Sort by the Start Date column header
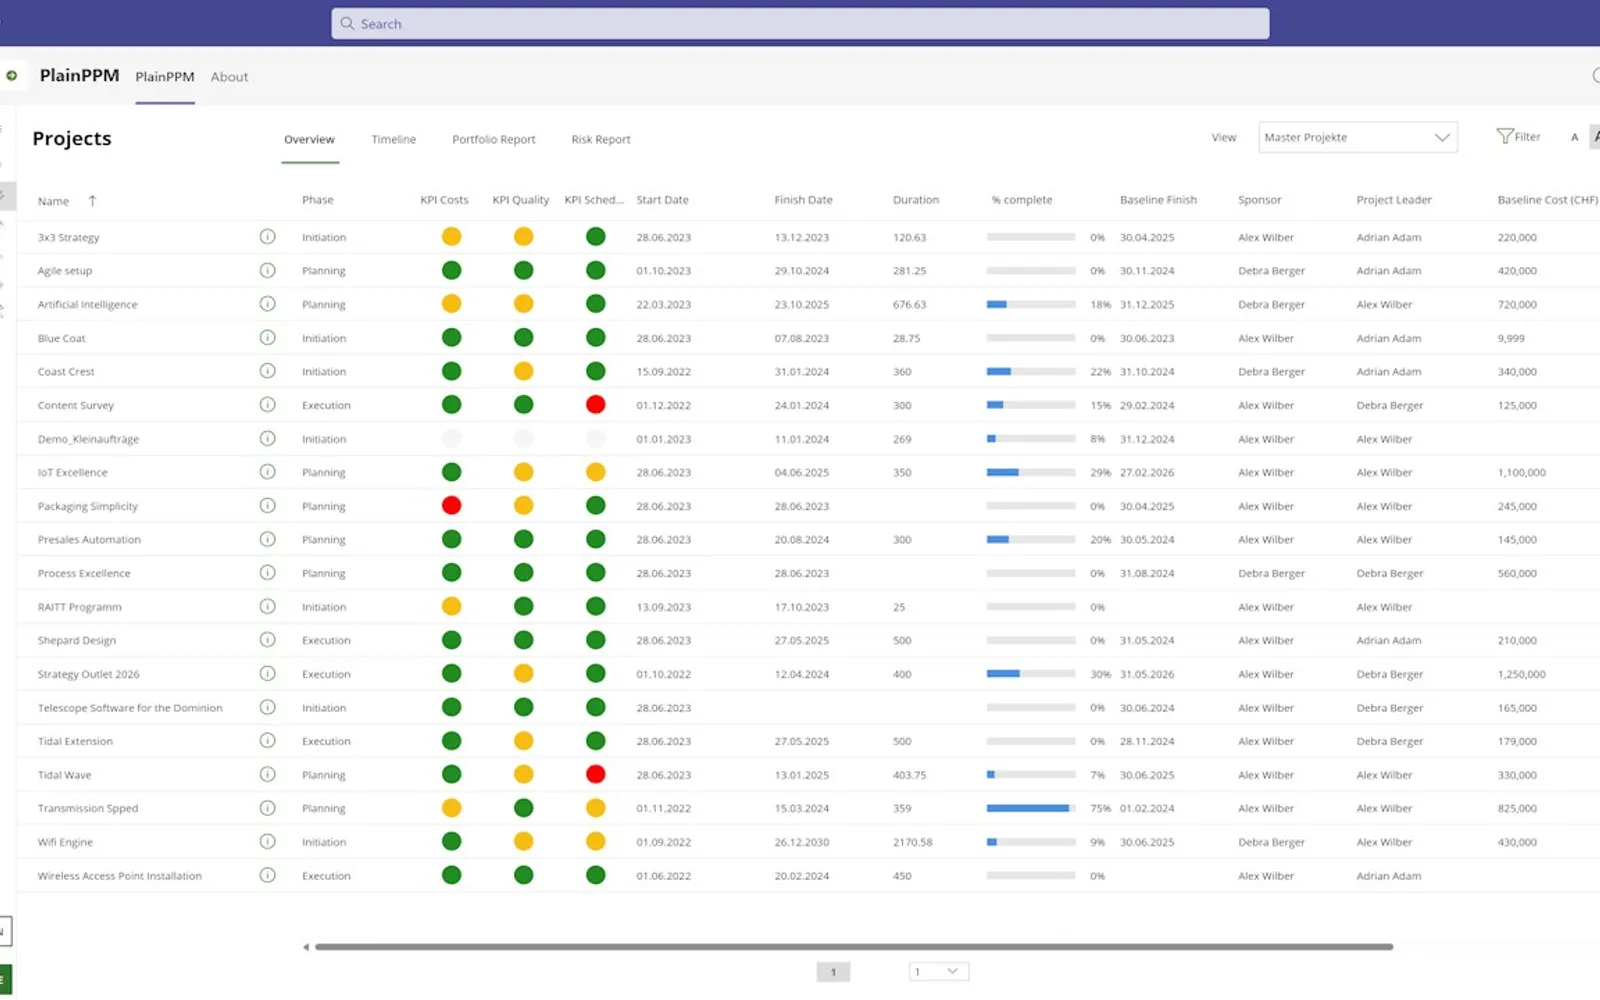The image size is (1600, 1000). click(x=662, y=200)
